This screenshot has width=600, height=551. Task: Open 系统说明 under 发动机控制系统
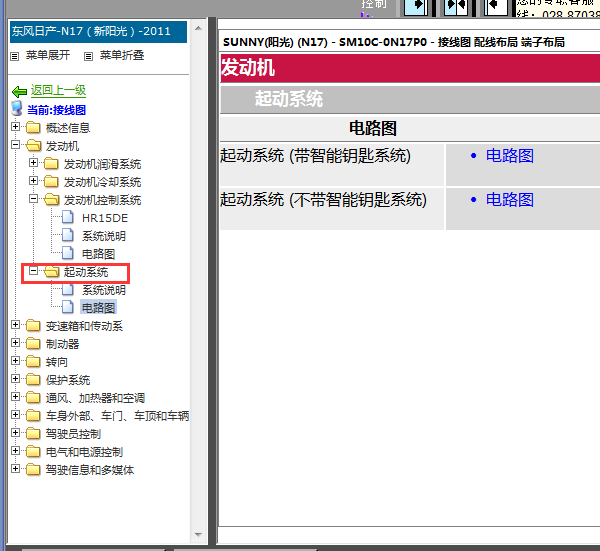tap(104, 236)
